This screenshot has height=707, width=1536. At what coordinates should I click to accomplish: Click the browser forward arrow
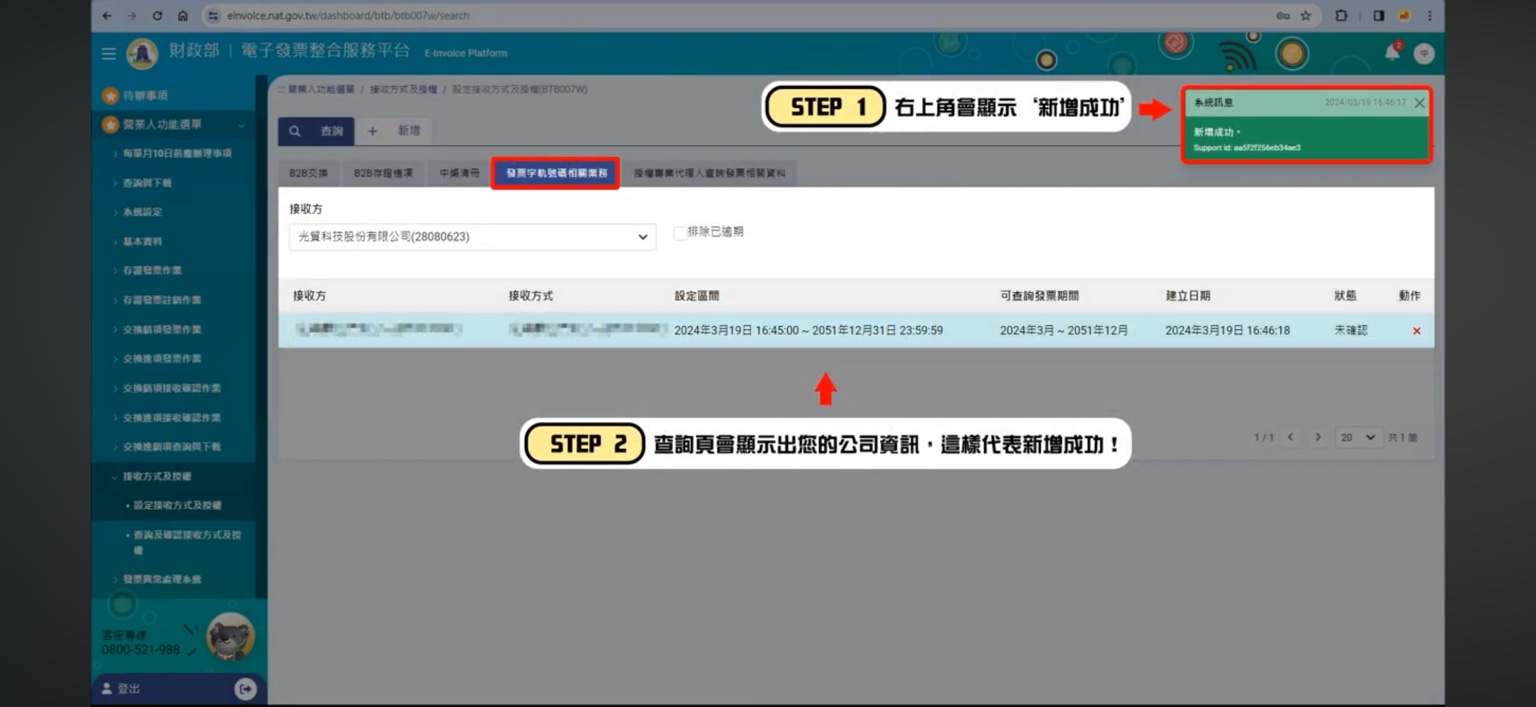pyautogui.click(x=132, y=16)
